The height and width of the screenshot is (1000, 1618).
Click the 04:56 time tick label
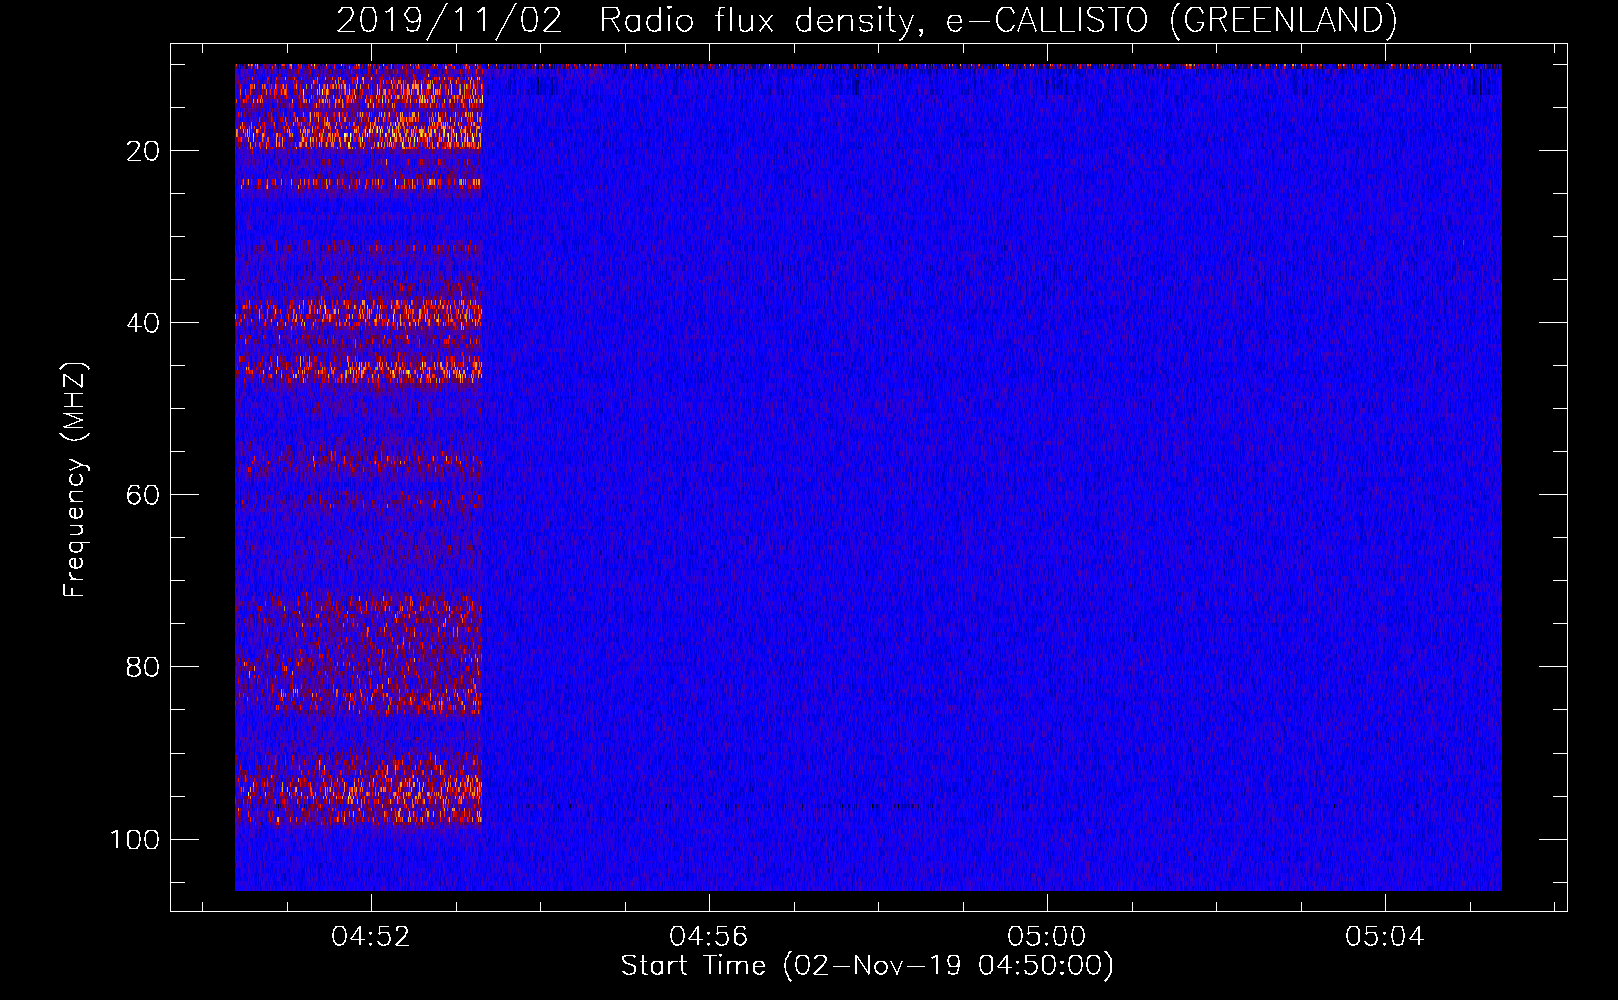[709, 937]
